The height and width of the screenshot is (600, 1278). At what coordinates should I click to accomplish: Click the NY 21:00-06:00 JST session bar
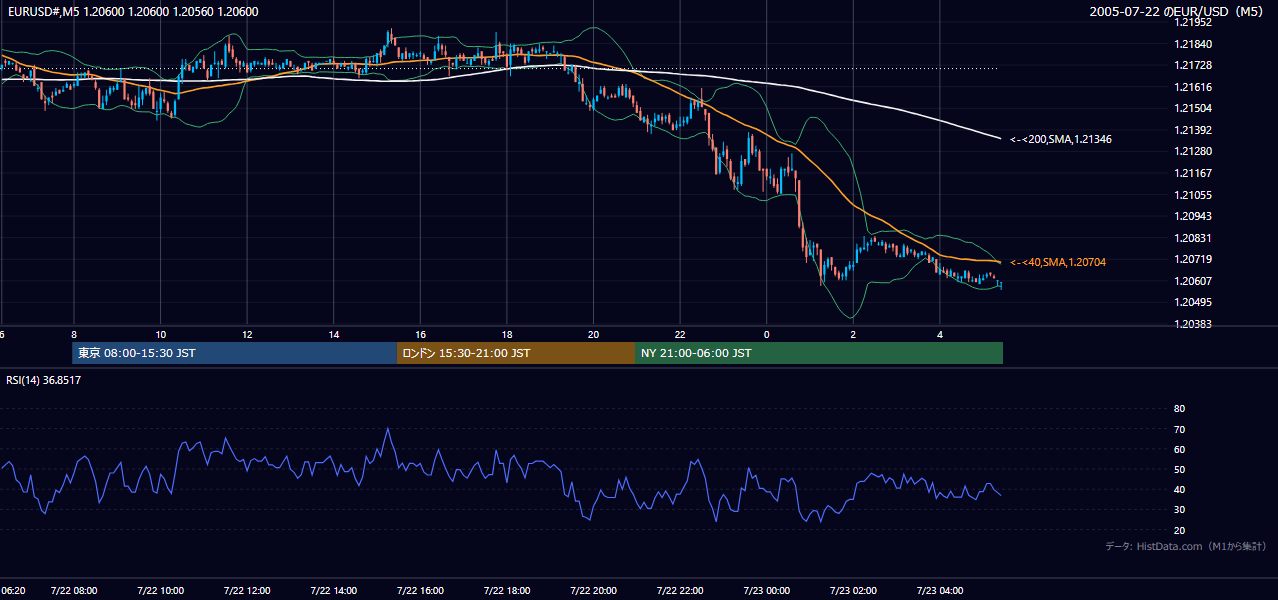point(819,353)
